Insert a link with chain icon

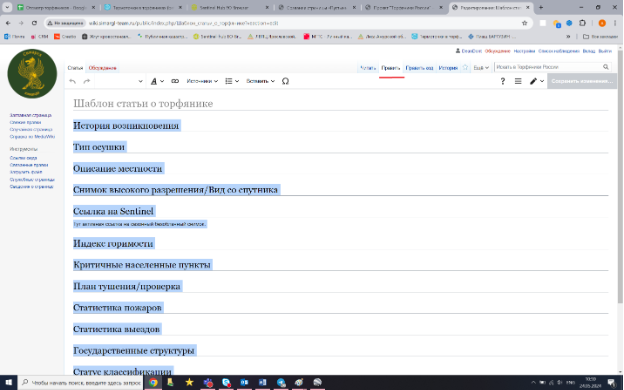tap(175, 81)
